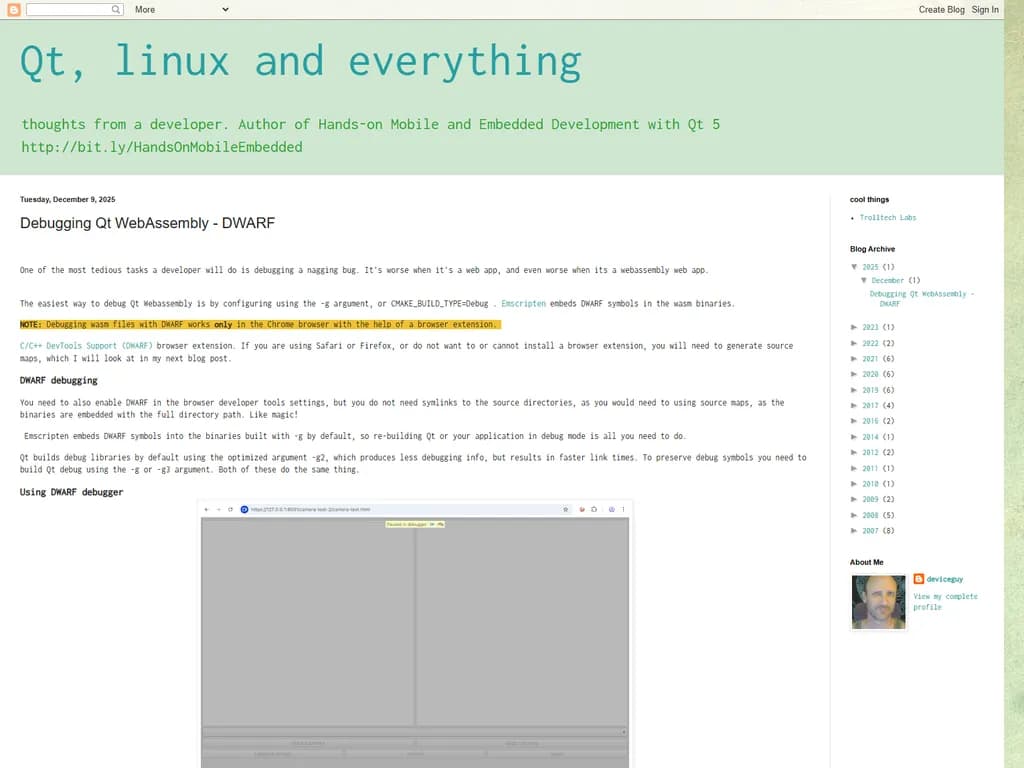This screenshot has height=768, width=1024.
Task: Click the Blogger logo icon in the navbar
Action: [12, 9]
